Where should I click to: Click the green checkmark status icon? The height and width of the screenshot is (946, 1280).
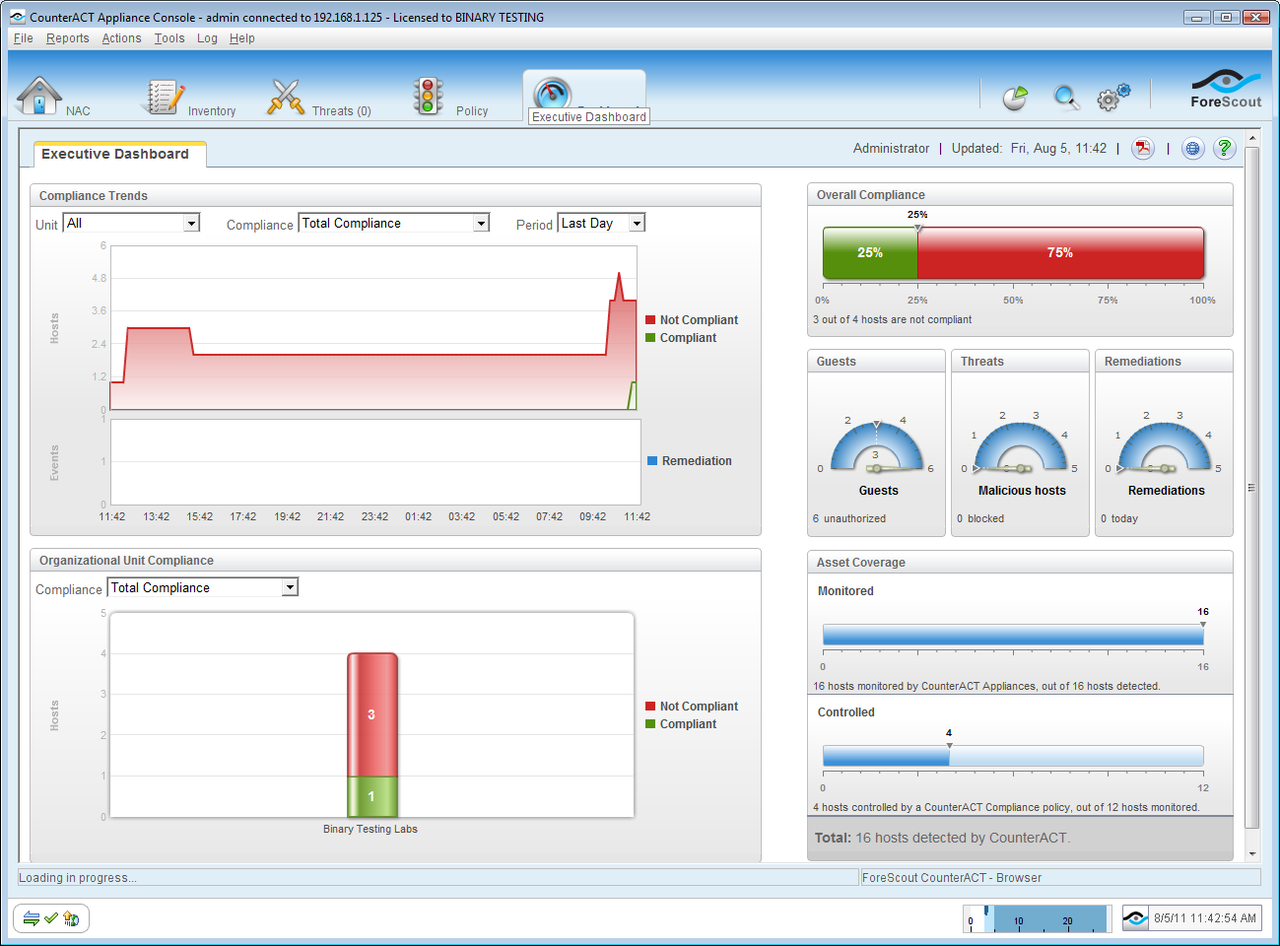point(51,918)
